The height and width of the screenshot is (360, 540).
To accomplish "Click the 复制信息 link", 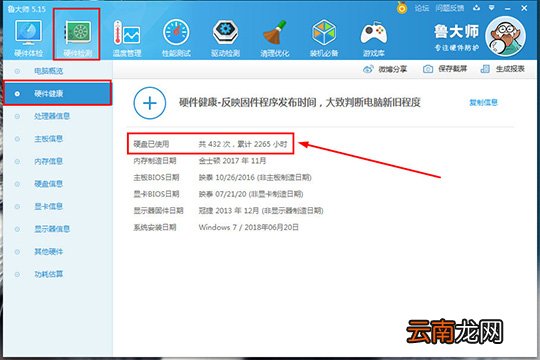I will pos(484,102).
